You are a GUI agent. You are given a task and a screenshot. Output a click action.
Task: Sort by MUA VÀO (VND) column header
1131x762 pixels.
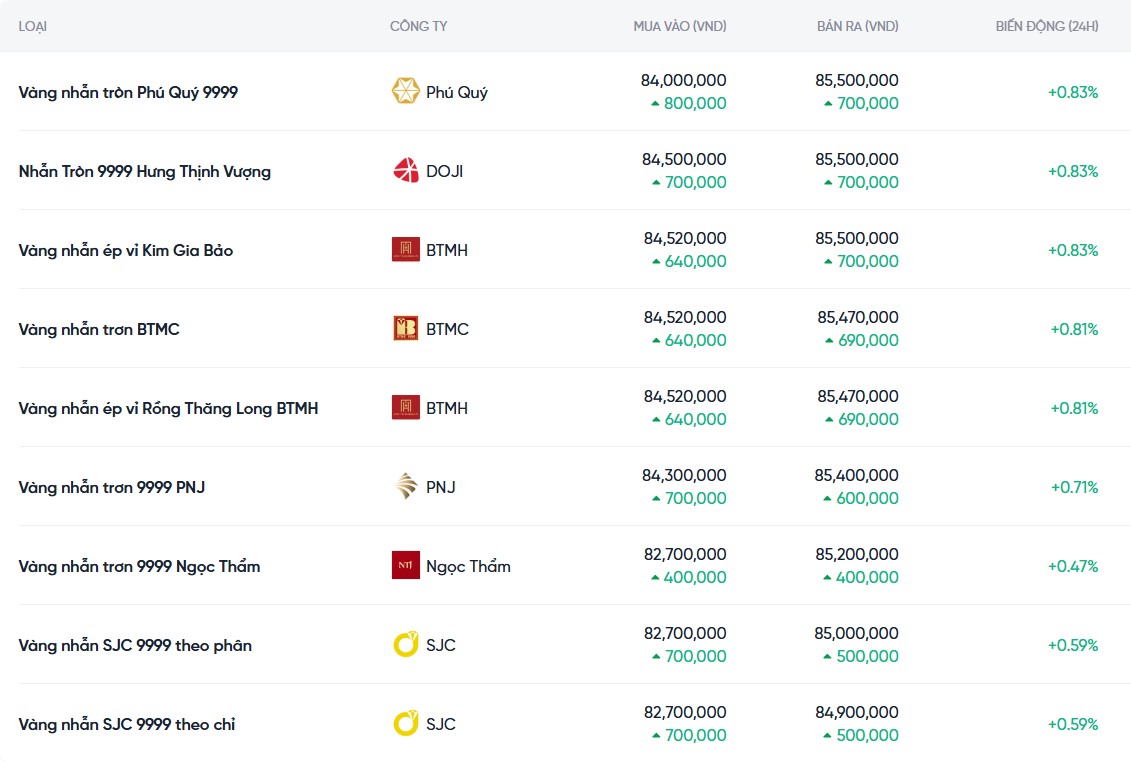point(679,26)
